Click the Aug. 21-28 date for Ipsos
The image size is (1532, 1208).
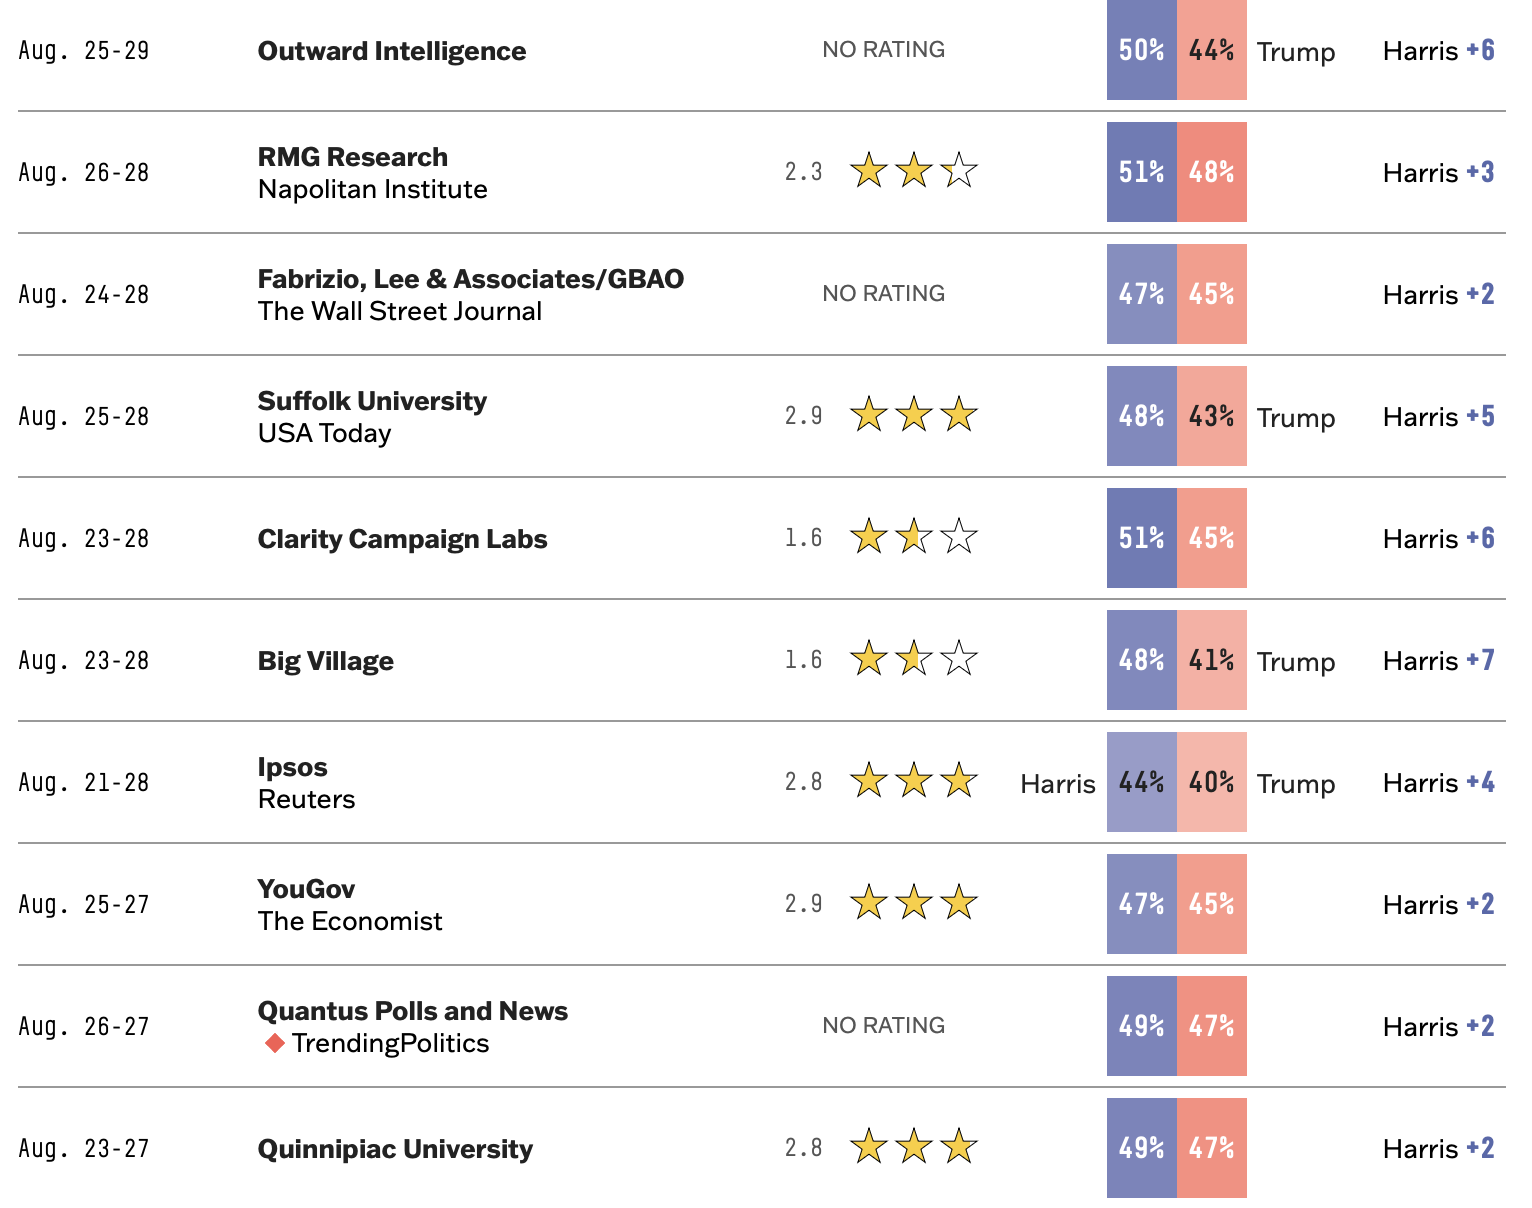(84, 782)
